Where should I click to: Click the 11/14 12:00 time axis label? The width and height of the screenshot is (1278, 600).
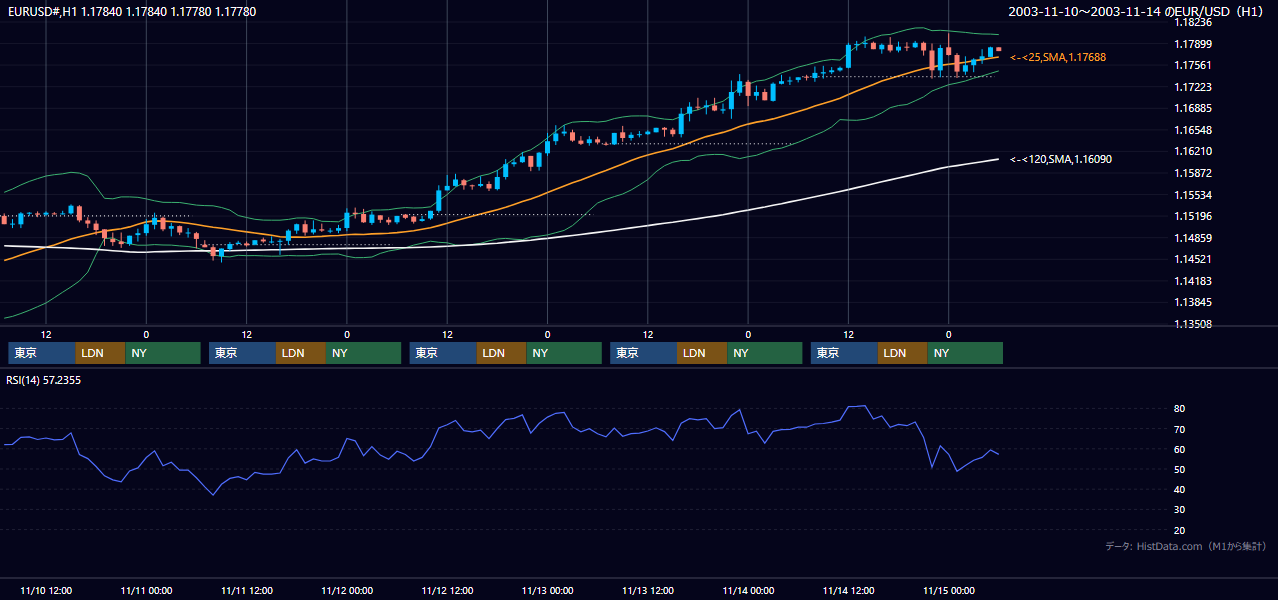click(848, 590)
